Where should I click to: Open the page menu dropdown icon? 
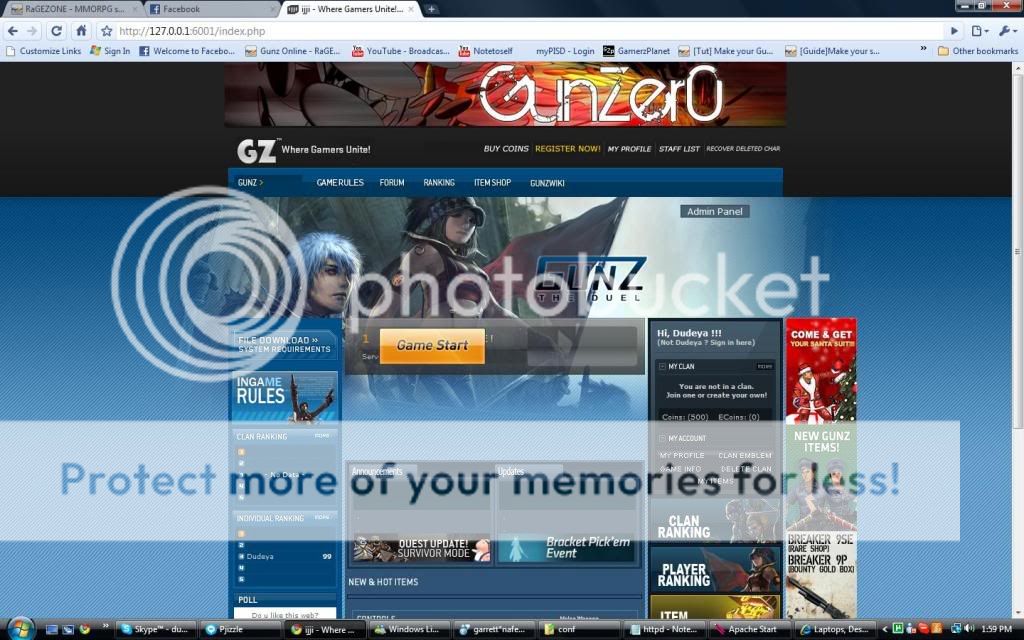point(980,31)
